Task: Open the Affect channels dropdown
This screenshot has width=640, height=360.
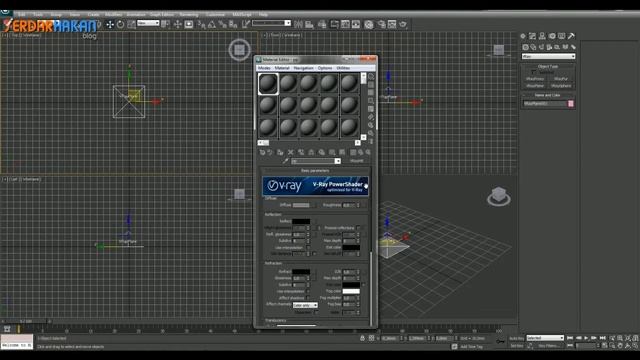Action: pyautogui.click(x=305, y=305)
